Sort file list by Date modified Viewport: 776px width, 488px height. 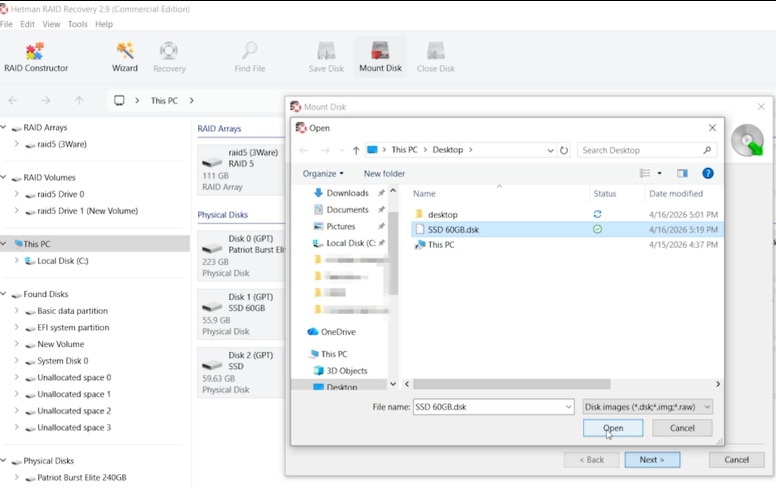(x=676, y=194)
